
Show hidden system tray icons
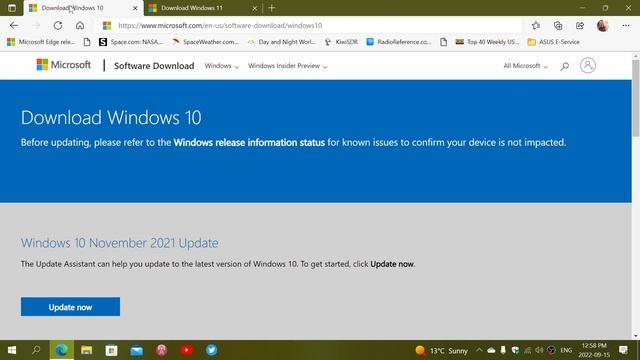click(x=479, y=350)
